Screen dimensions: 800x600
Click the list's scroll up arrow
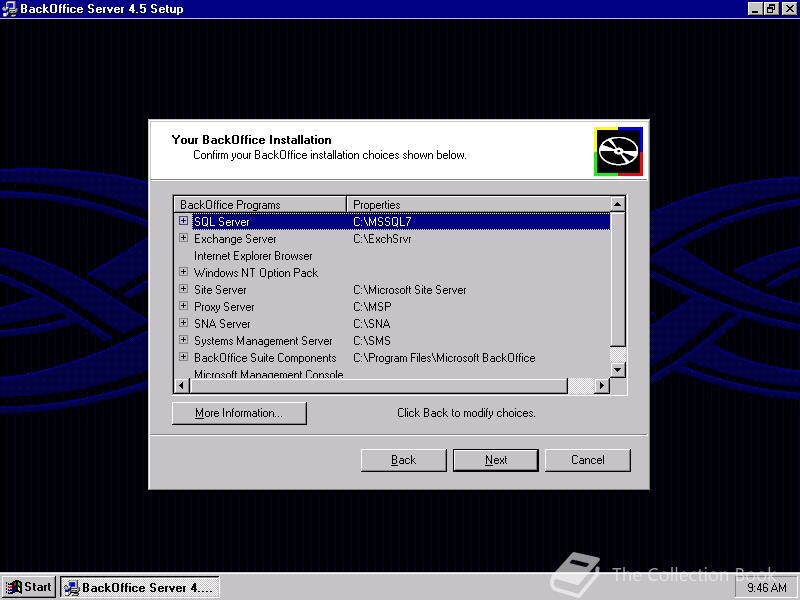coord(617,204)
